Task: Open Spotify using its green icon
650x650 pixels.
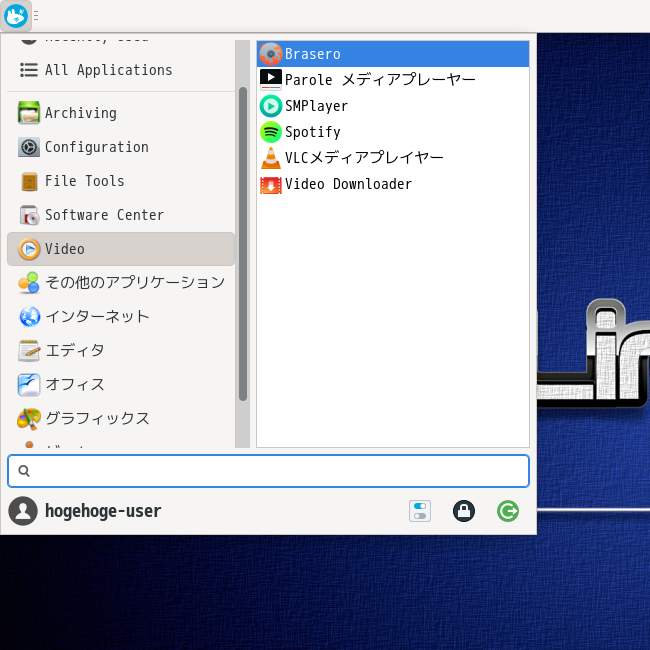Action: click(271, 132)
